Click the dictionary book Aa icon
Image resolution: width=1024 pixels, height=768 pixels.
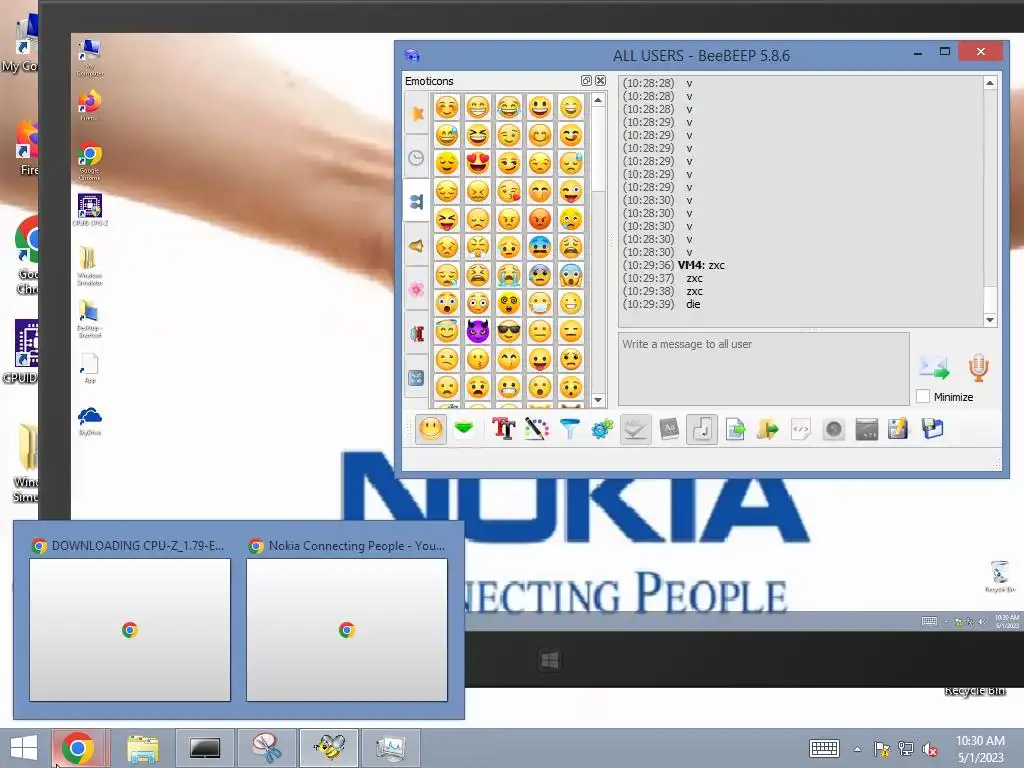669,429
